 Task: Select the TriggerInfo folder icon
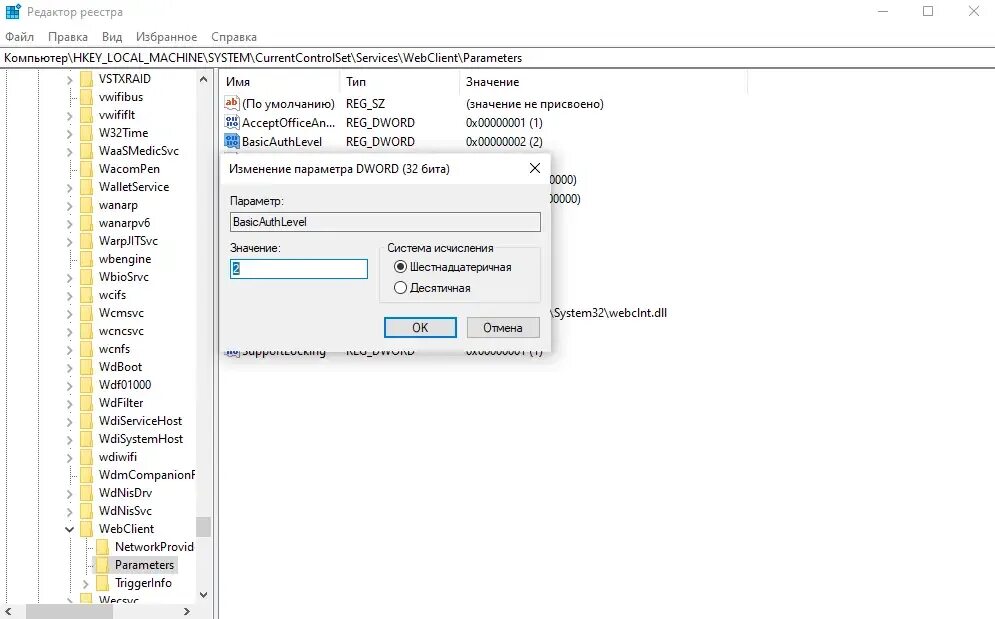click(x=101, y=582)
